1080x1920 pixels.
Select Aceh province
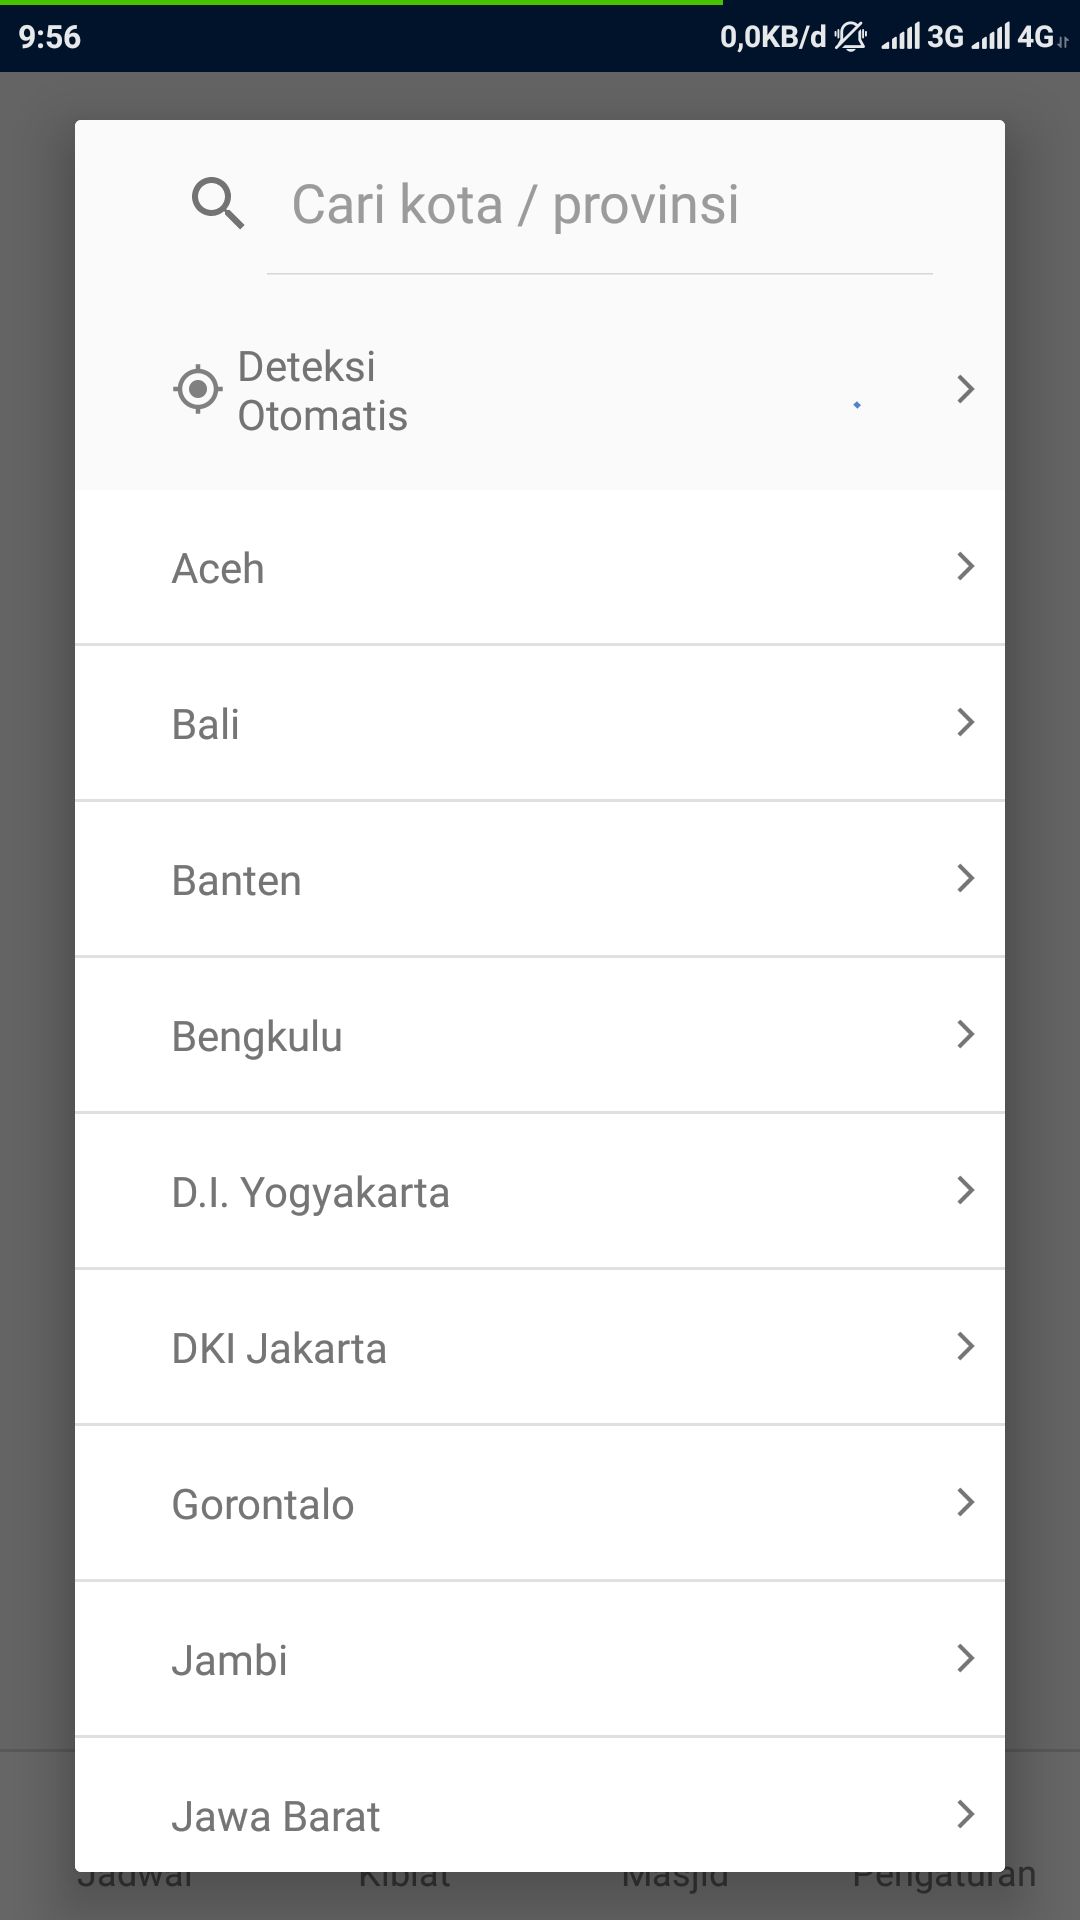[218, 568]
